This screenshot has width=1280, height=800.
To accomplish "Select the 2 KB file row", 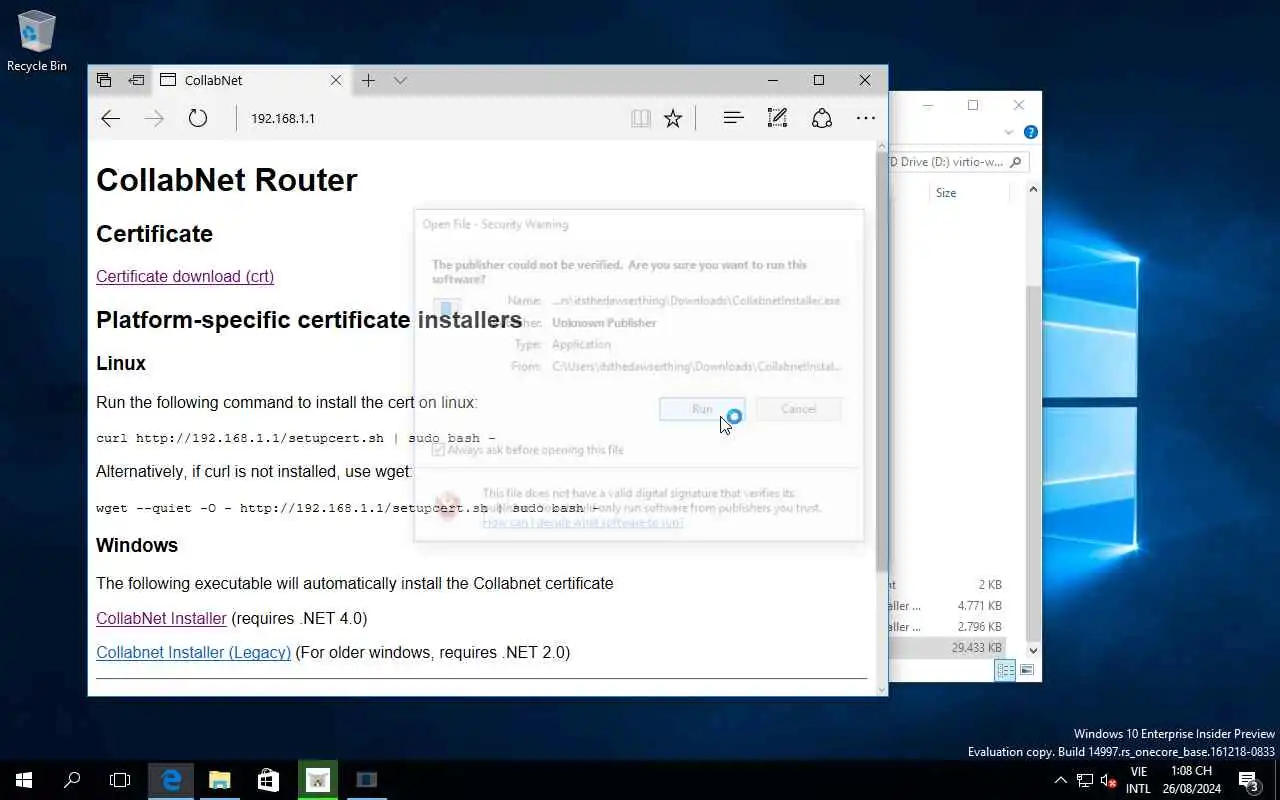I will pyautogui.click(x=947, y=585).
